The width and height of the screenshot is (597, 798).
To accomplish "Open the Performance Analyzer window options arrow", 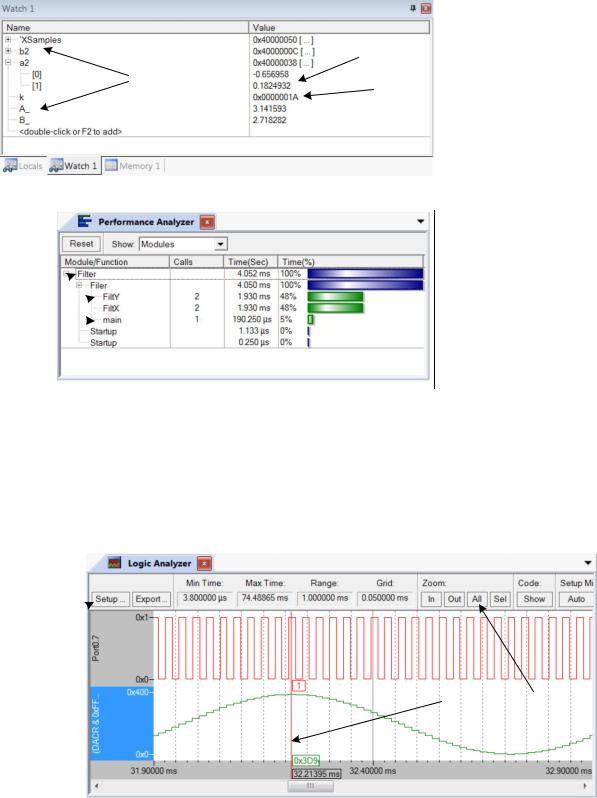I will click(x=420, y=221).
